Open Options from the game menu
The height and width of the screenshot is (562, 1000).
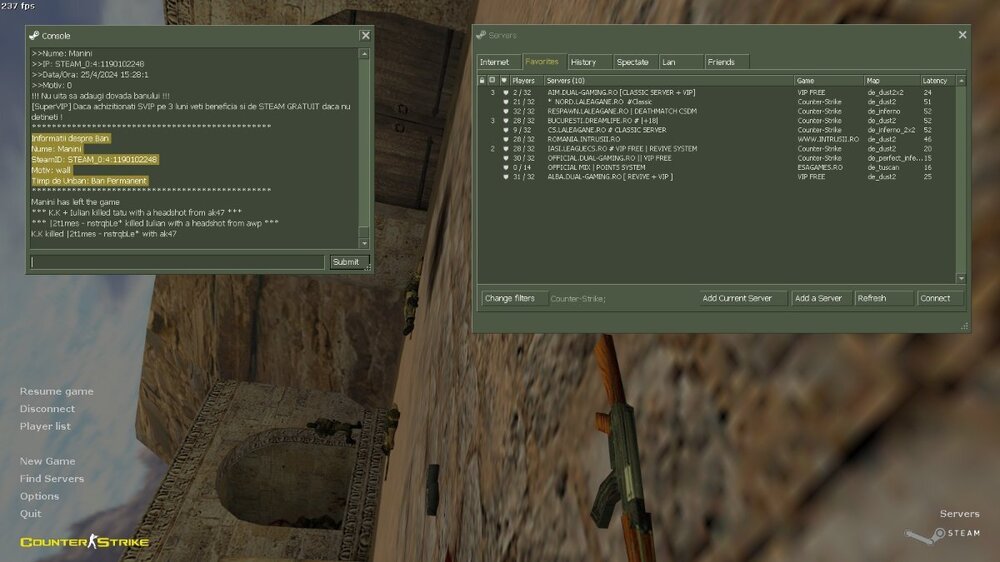point(40,496)
